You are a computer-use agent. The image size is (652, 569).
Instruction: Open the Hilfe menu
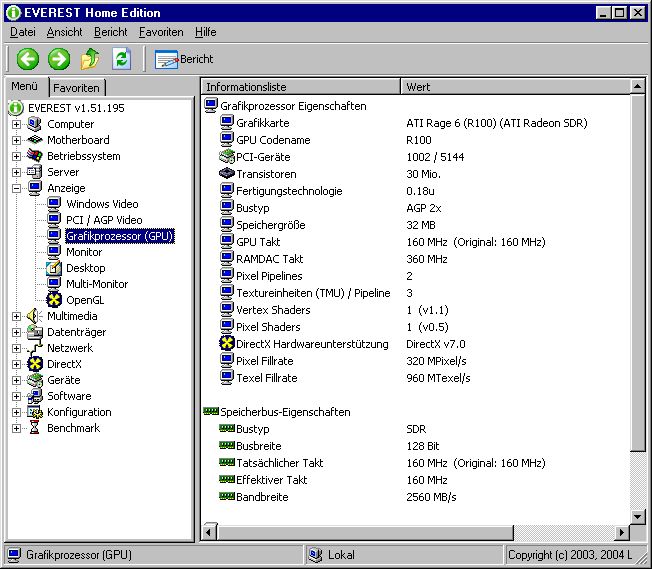205,32
